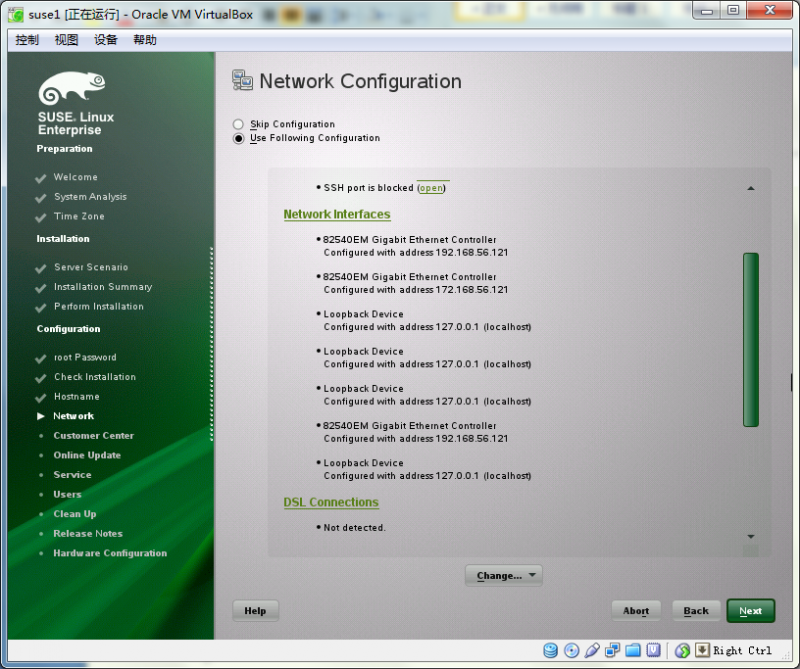Viewport: 800px width, 669px height.
Task: Click the optical drive icon in status bar
Action: [571, 650]
